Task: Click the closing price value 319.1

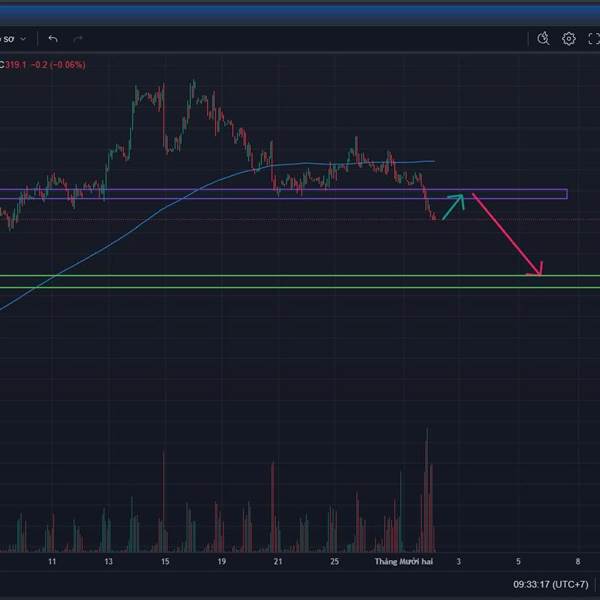Action: [x=18, y=65]
